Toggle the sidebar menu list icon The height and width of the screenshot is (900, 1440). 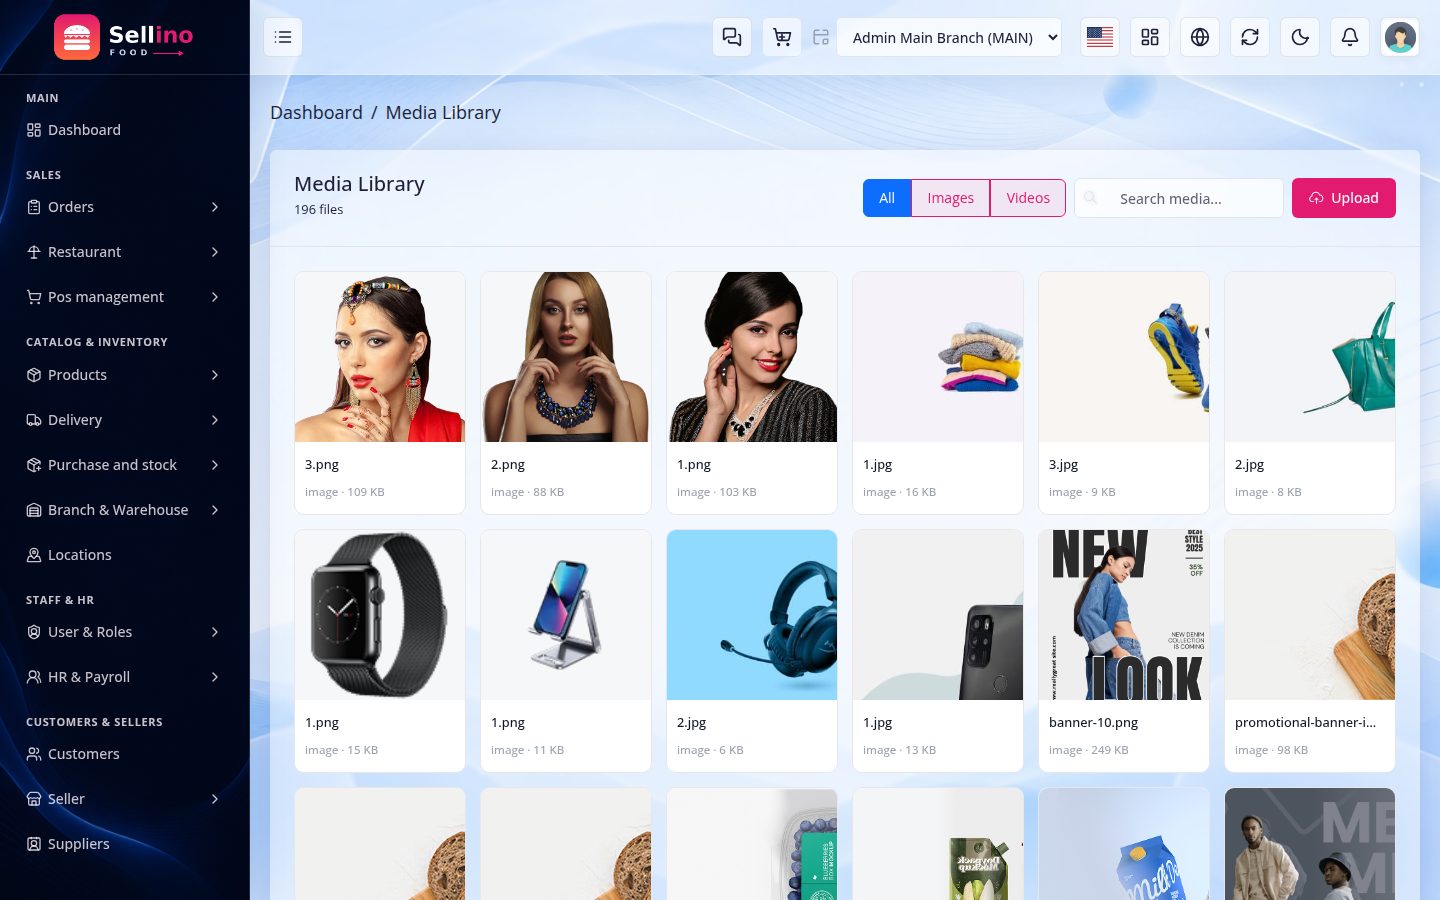pyautogui.click(x=283, y=37)
